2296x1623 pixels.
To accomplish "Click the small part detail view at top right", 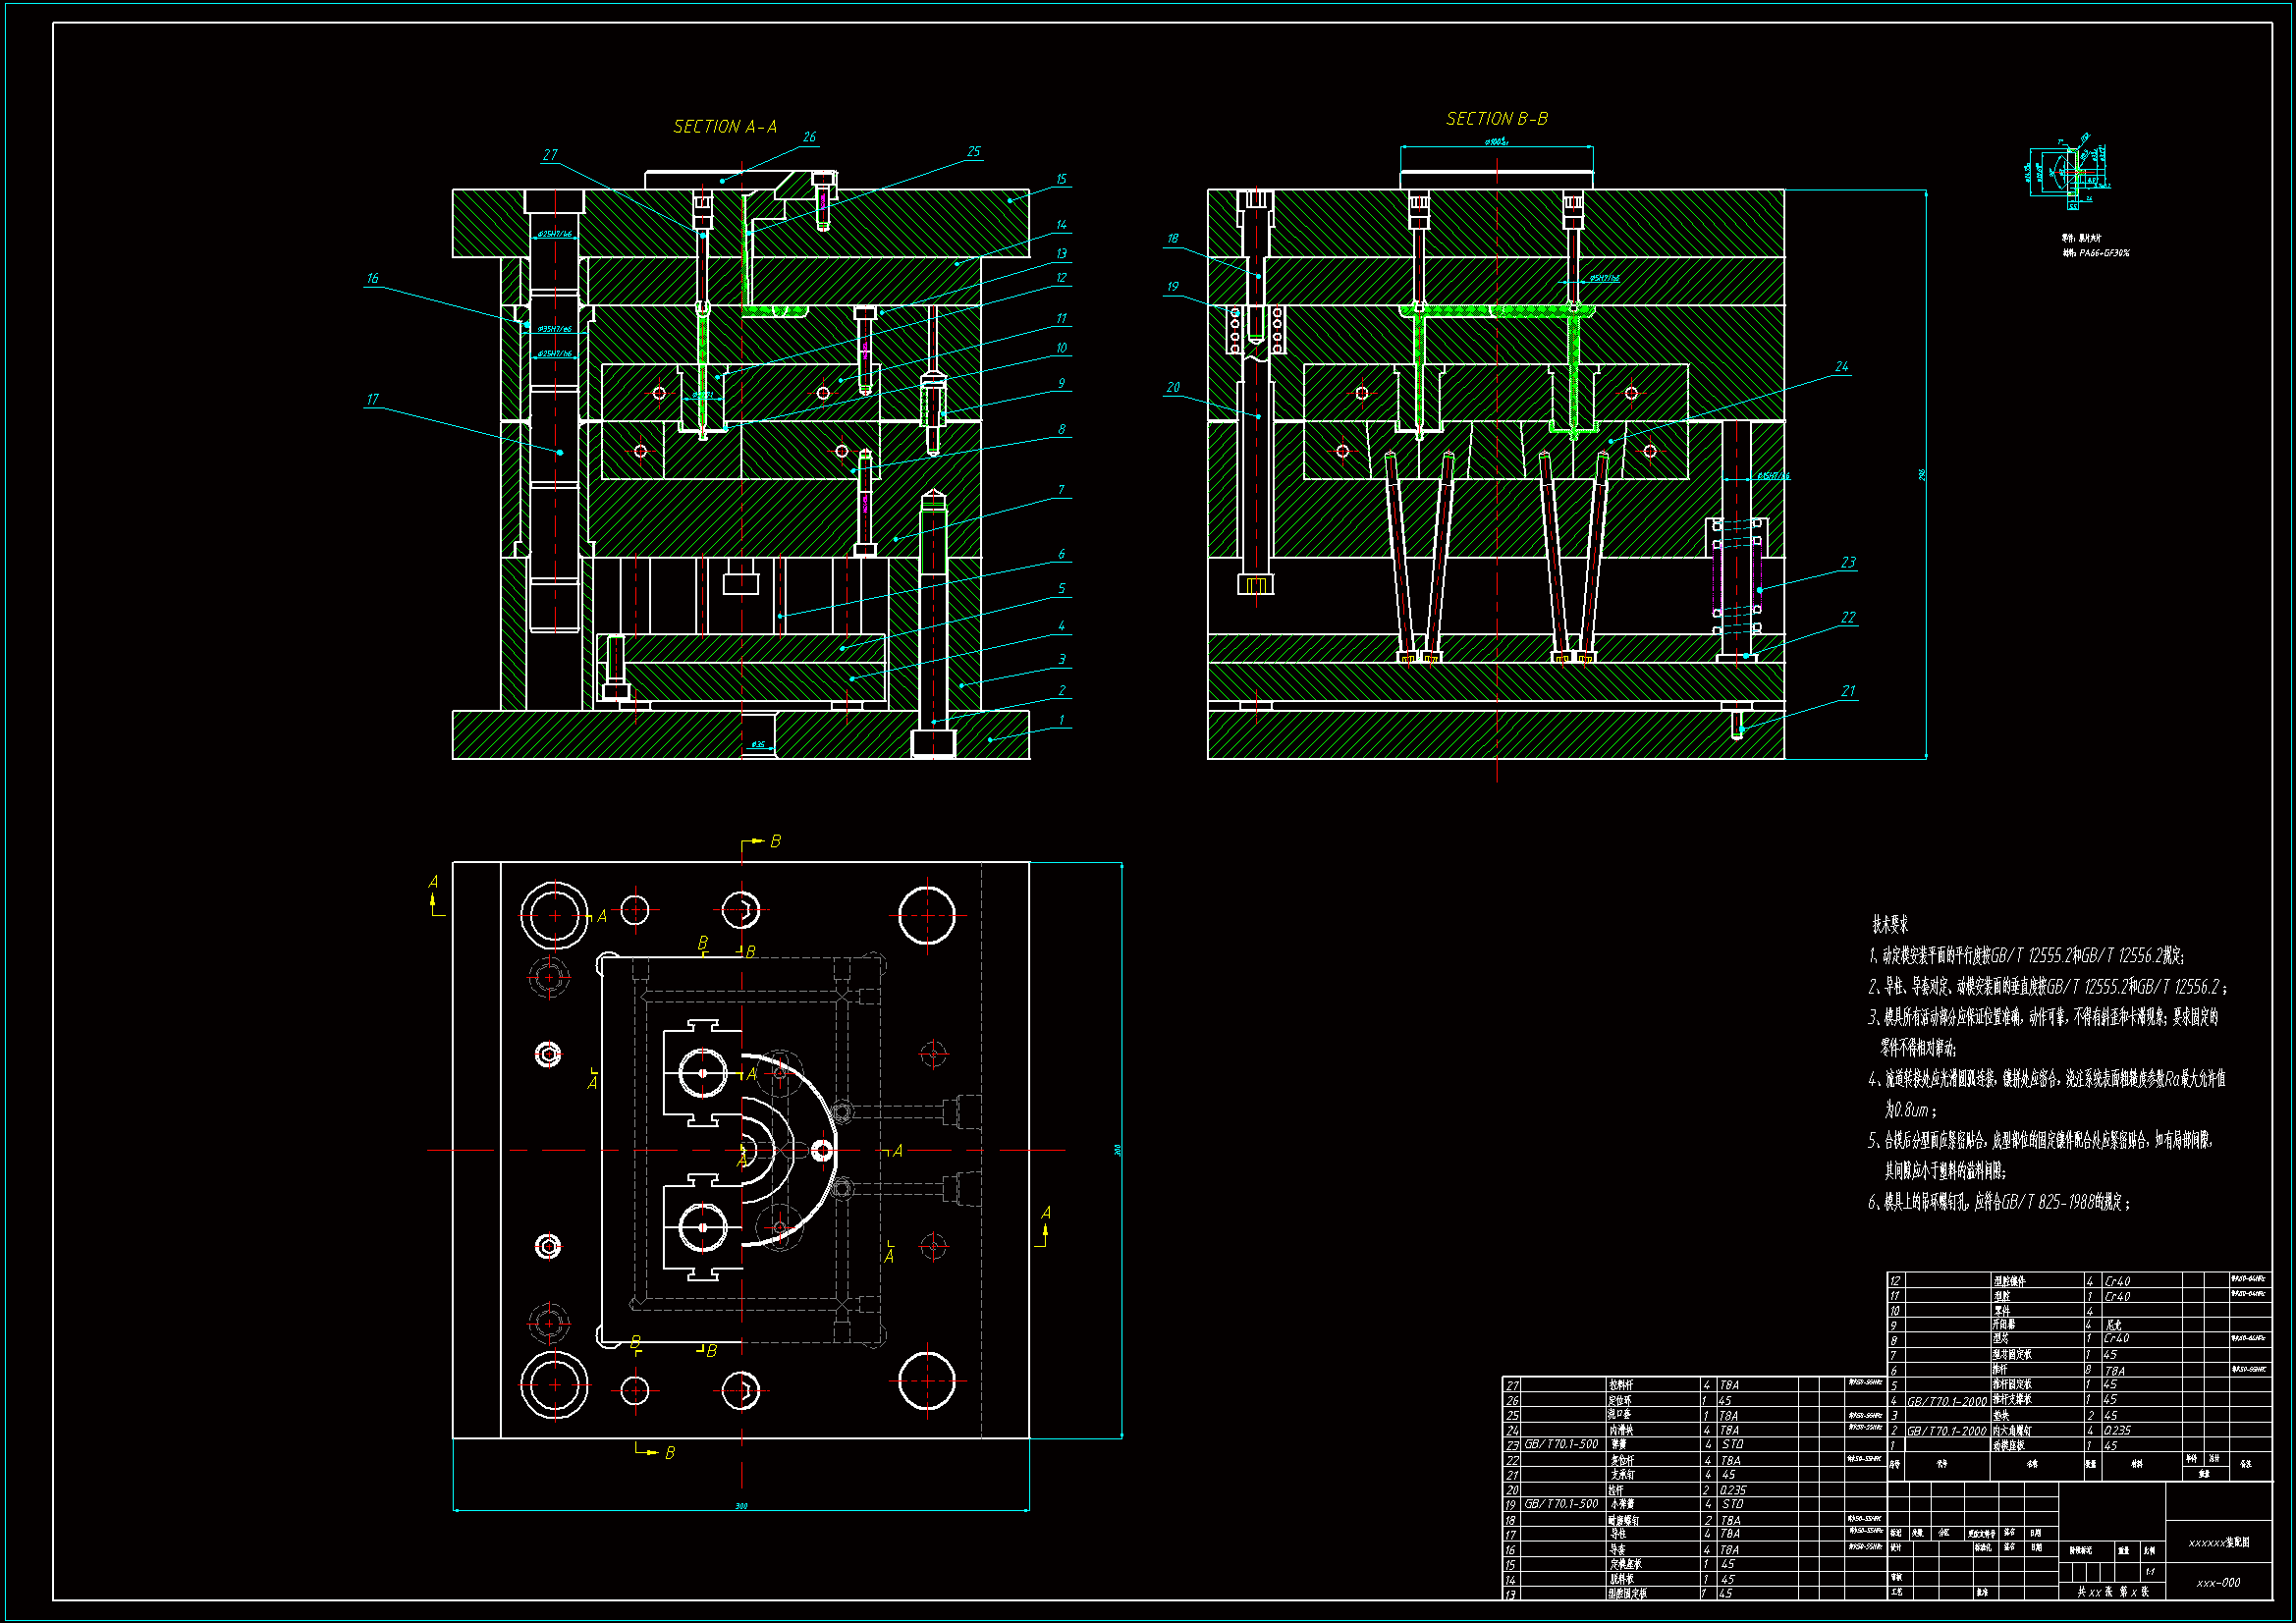I will (2070, 175).
